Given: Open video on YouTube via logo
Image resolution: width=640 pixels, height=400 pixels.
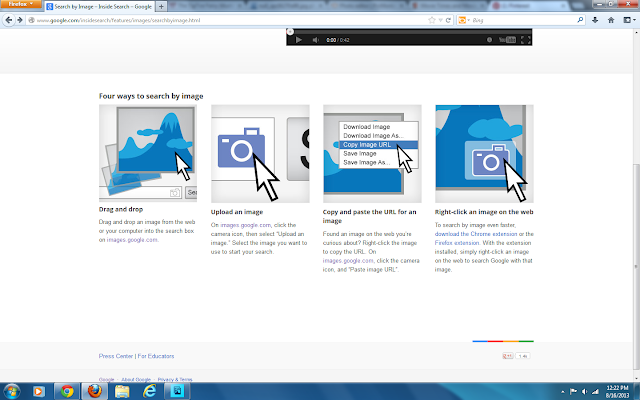Looking at the screenshot, I should 507,40.
